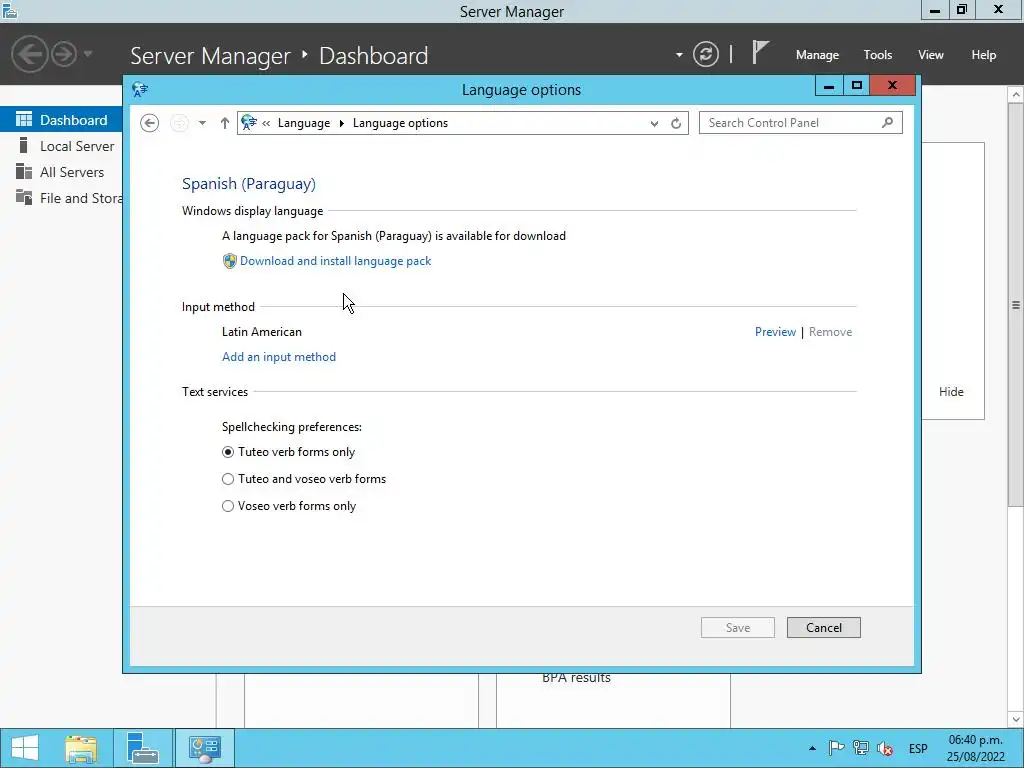Click the shield icon beside download link
This screenshot has width=1024, height=768.
229,261
